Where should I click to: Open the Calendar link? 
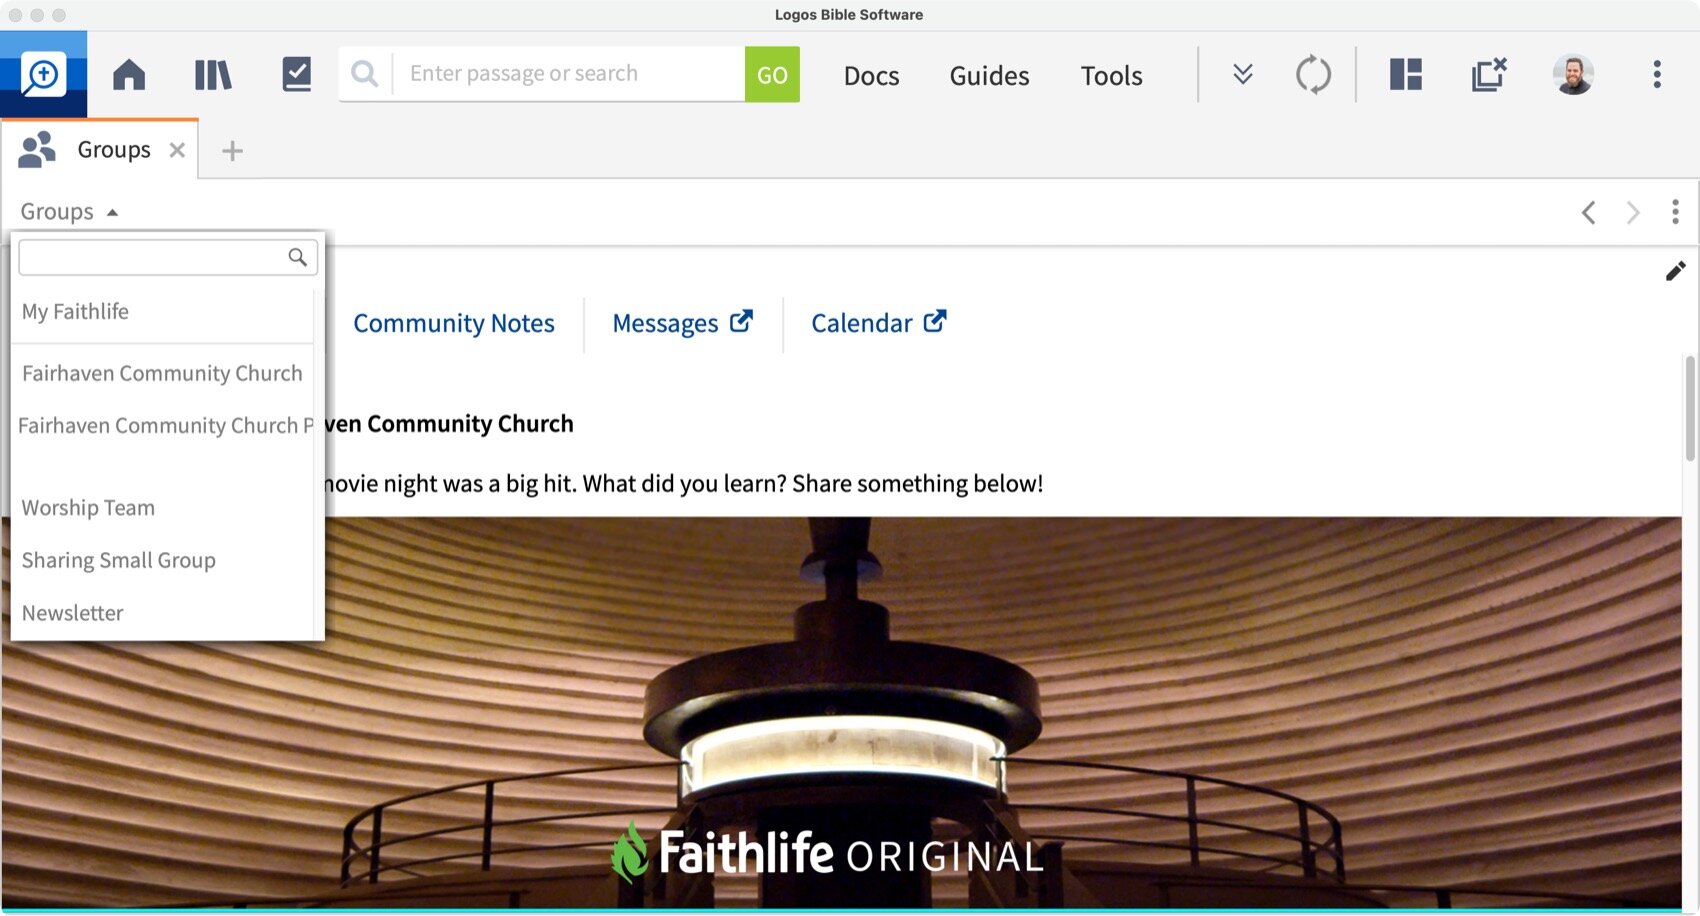[x=878, y=323]
